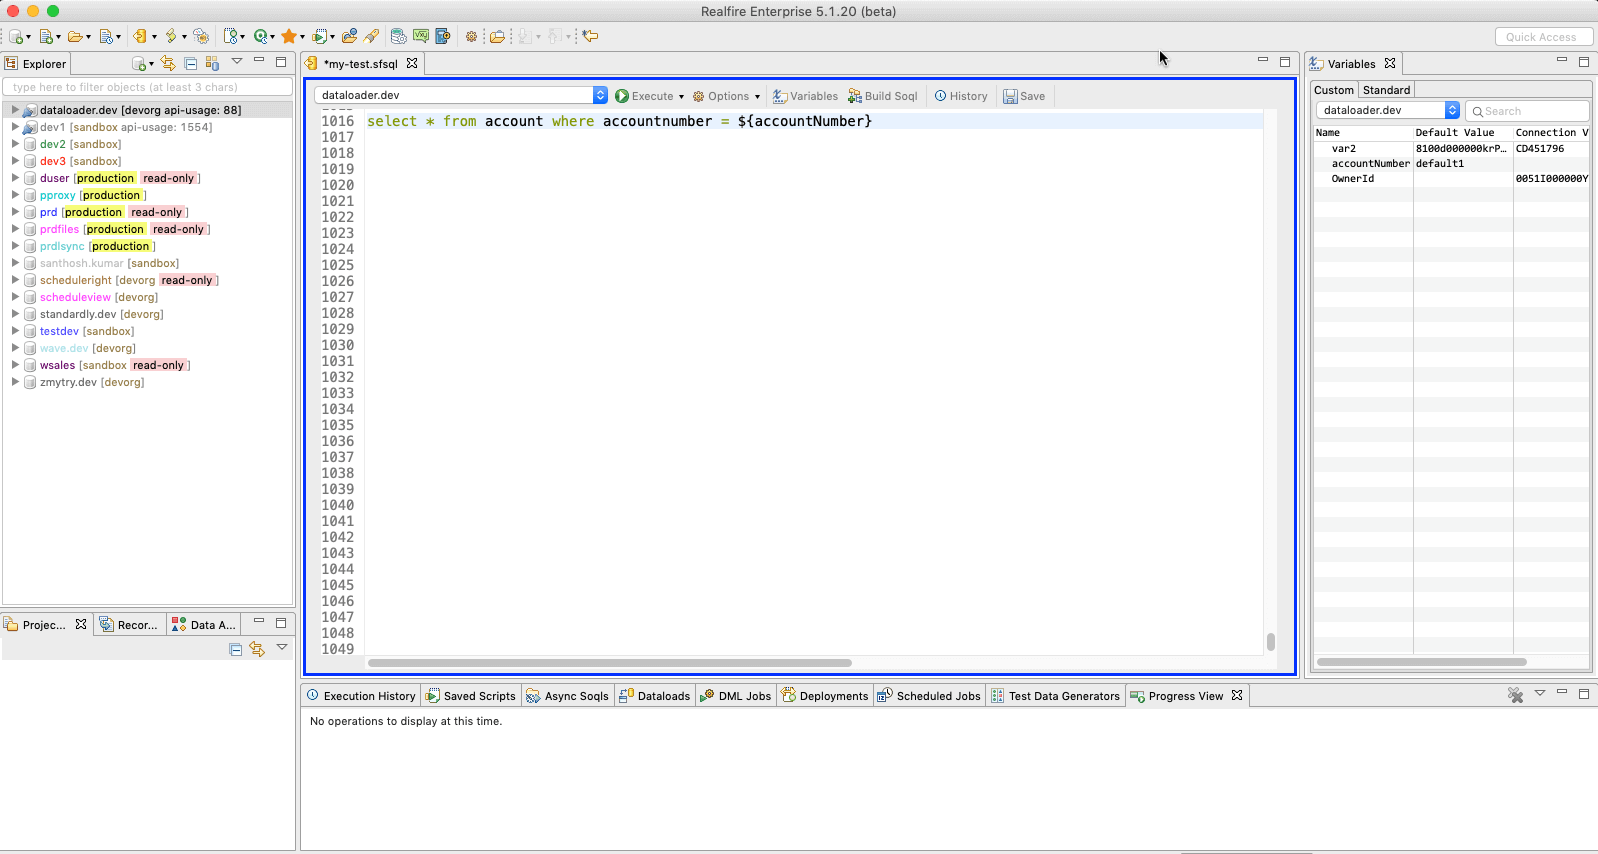Image resolution: width=1598 pixels, height=854 pixels.
Task: Toggle link with editor in Explorer
Action: pyautogui.click(x=168, y=63)
